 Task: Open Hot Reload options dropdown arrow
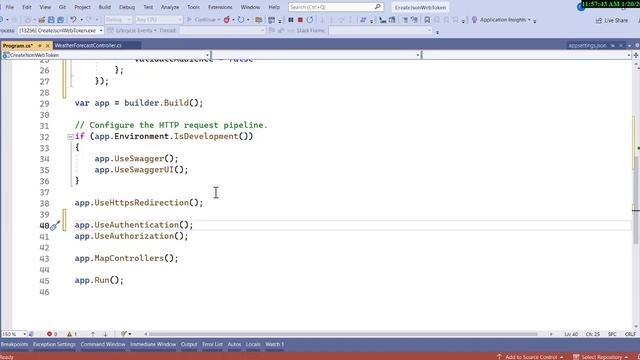[233, 20]
